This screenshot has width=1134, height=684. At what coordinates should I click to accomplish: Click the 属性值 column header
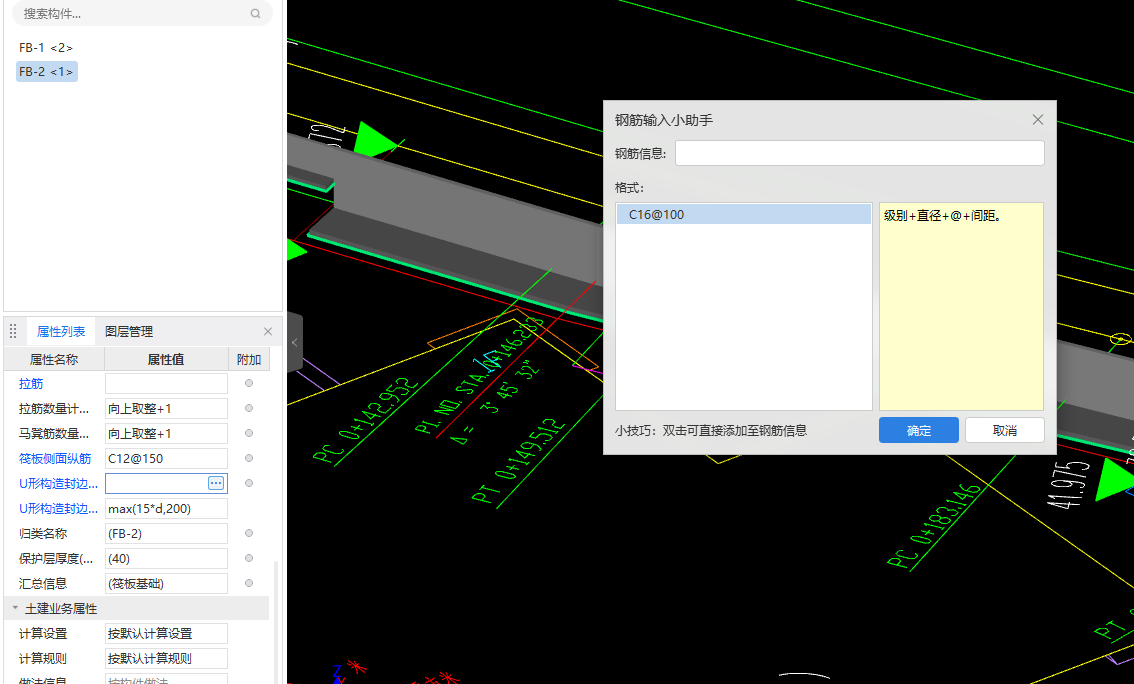click(x=166, y=359)
